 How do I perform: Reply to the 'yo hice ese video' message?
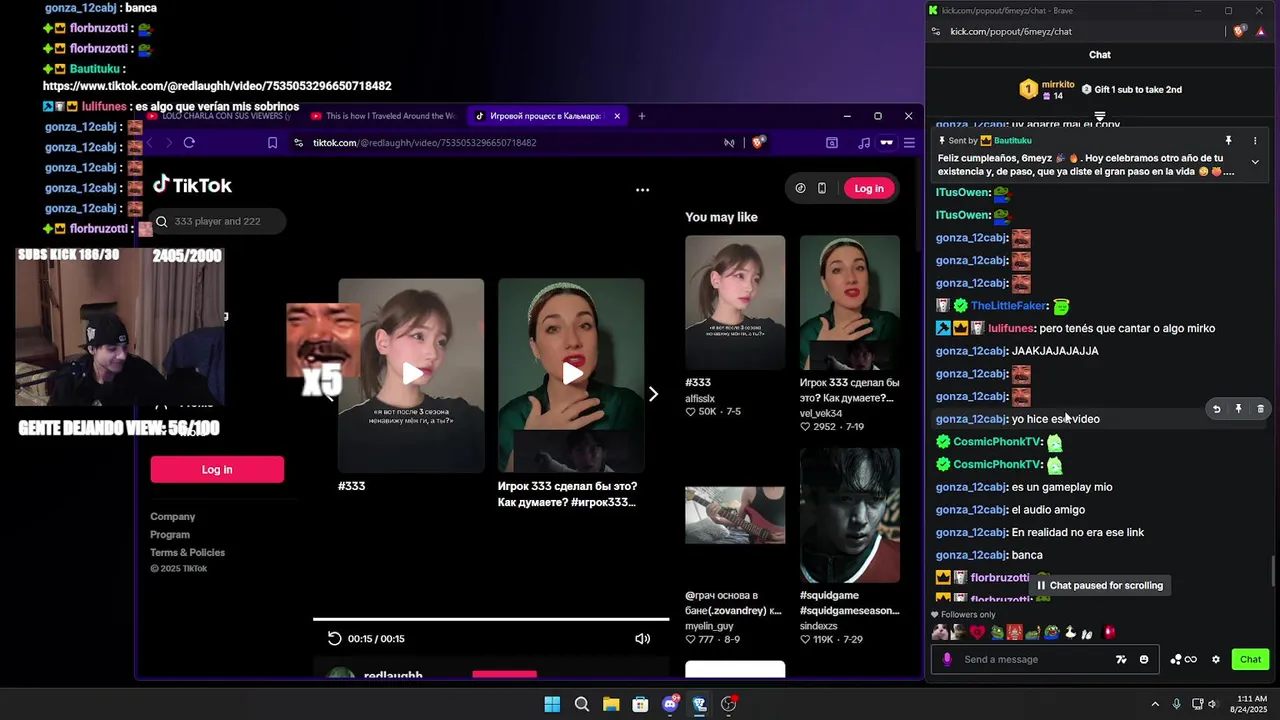1216,409
